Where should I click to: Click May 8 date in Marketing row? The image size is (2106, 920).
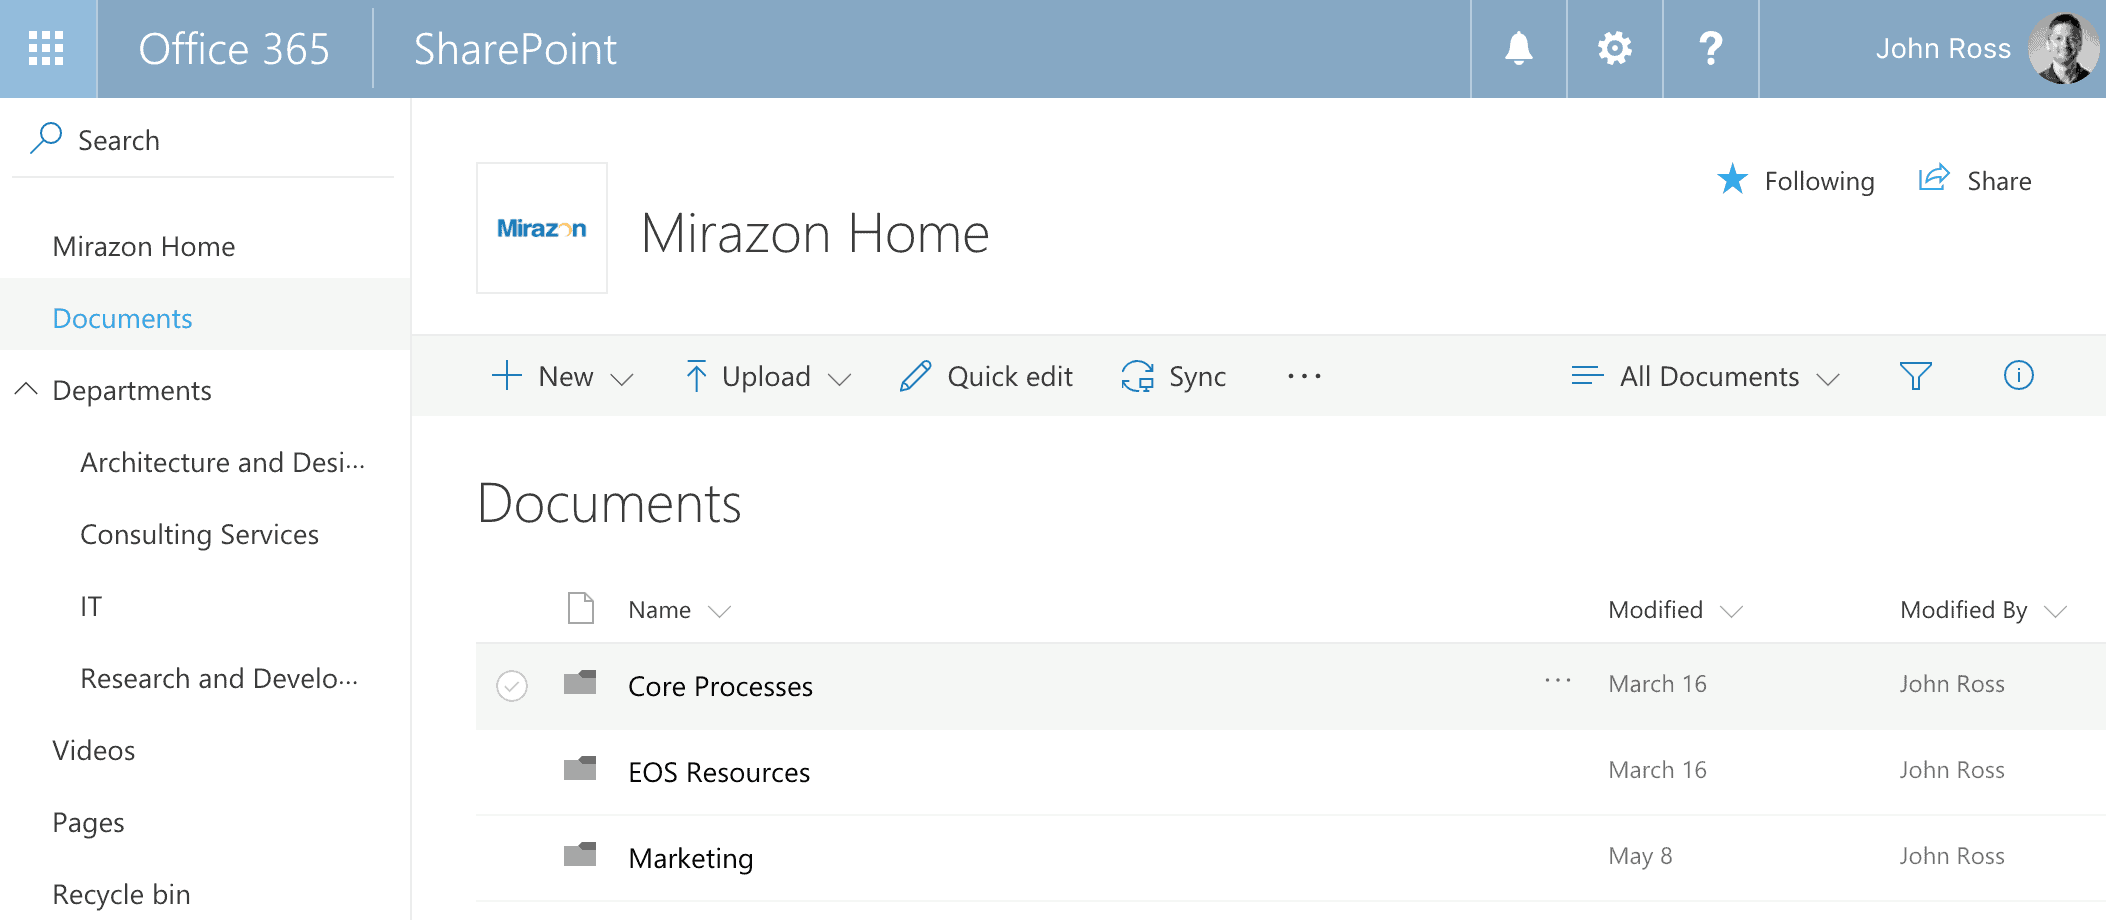point(1640,856)
